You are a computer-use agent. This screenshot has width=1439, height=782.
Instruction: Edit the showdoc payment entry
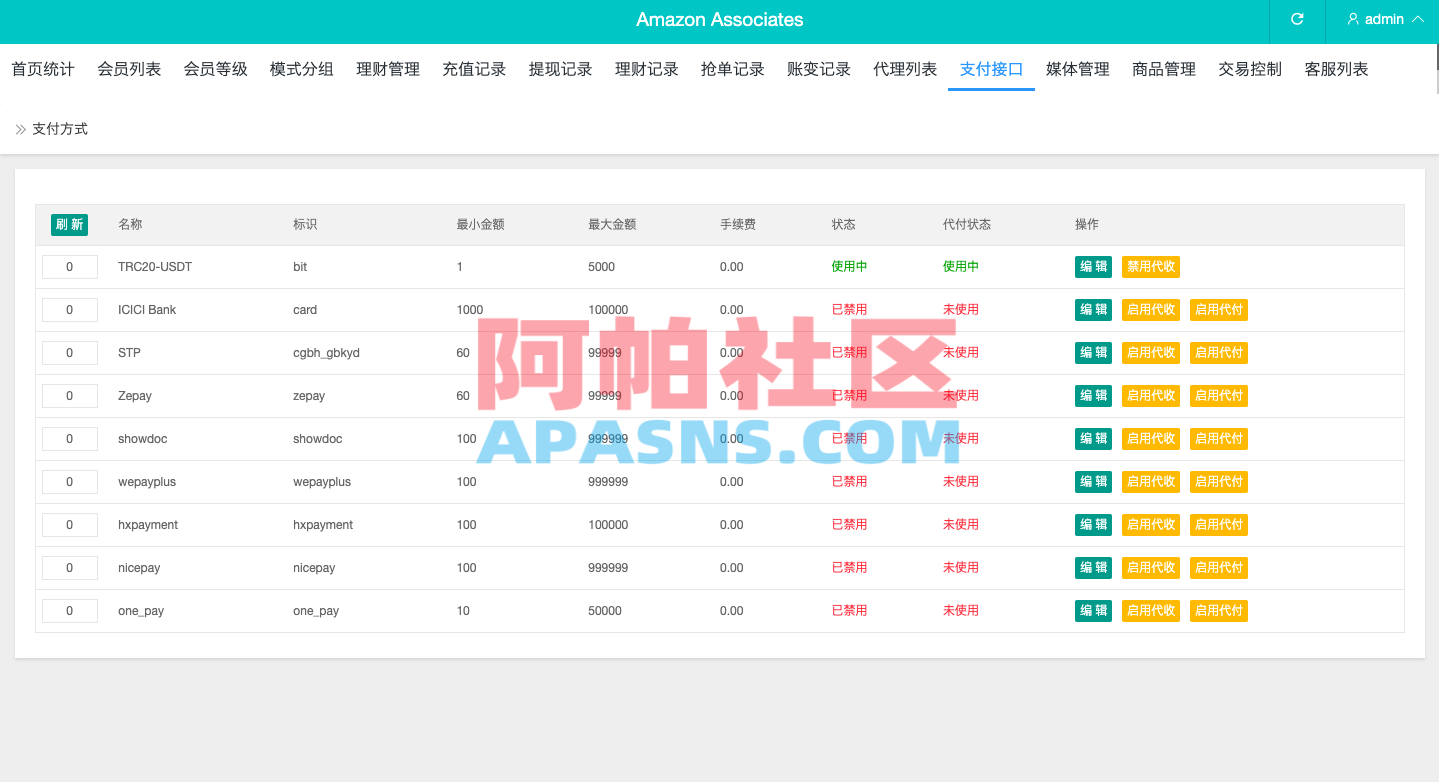[1093, 439]
